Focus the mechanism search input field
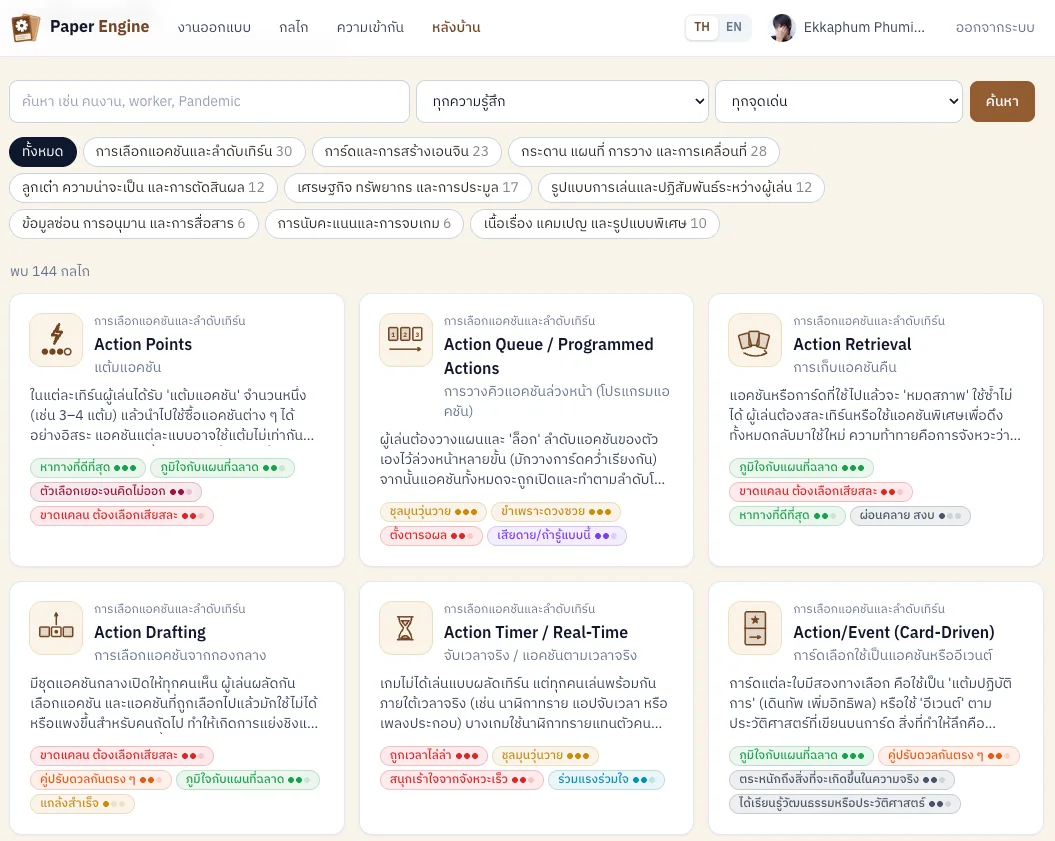The height and width of the screenshot is (841, 1055). [x=209, y=102]
